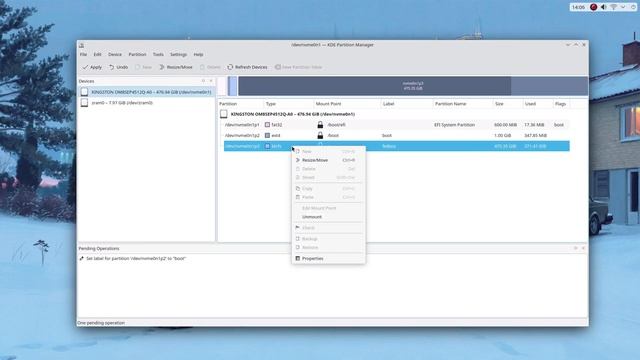Click lock icon on /boot/efi row

320,124
